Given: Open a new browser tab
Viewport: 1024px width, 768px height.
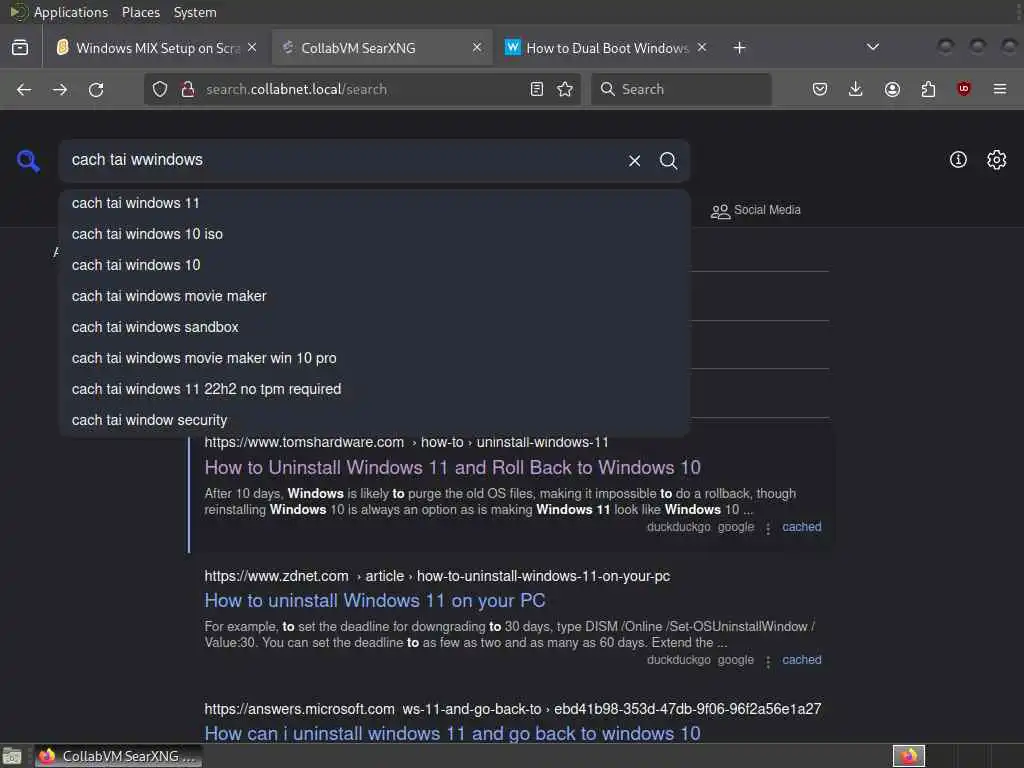Looking at the screenshot, I should tap(739, 48).
